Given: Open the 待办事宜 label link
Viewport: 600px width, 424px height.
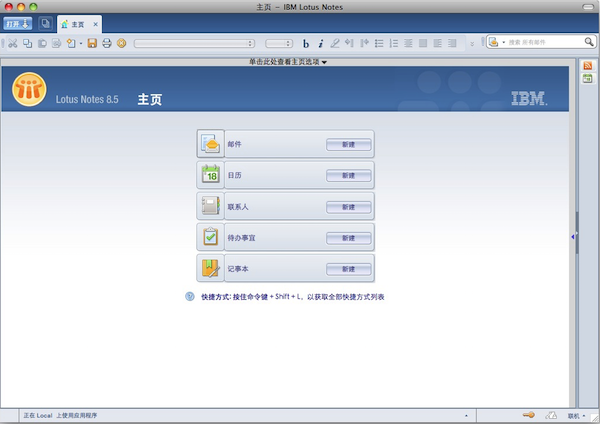Looking at the screenshot, I should coord(241,238).
